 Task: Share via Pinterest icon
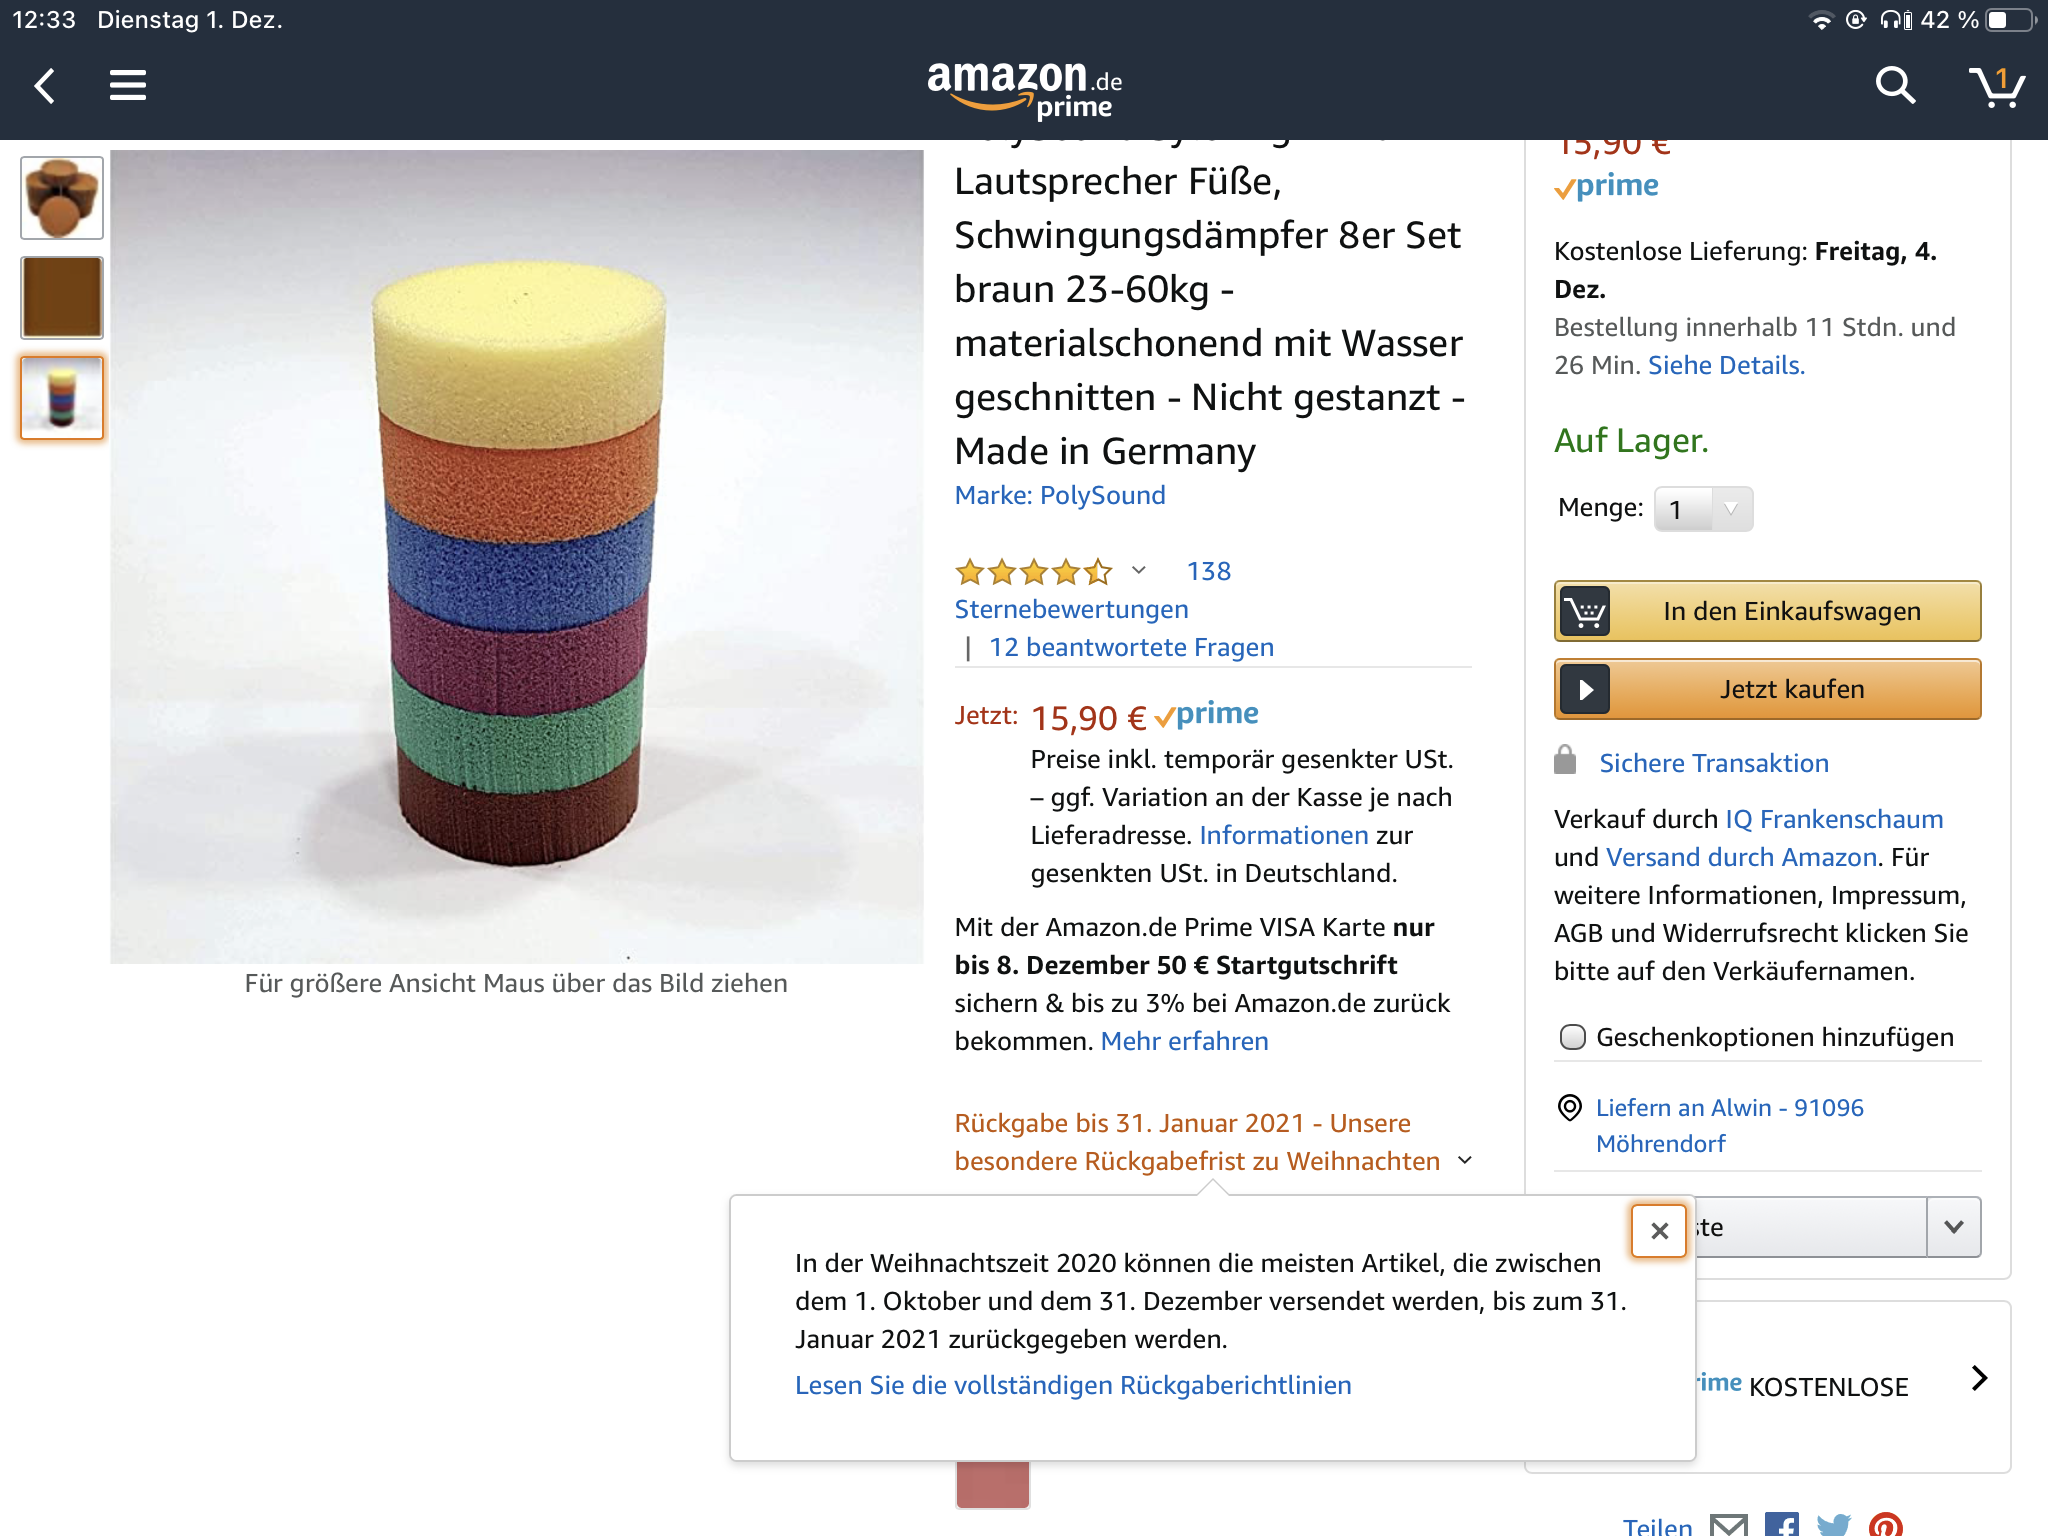(1886, 1526)
